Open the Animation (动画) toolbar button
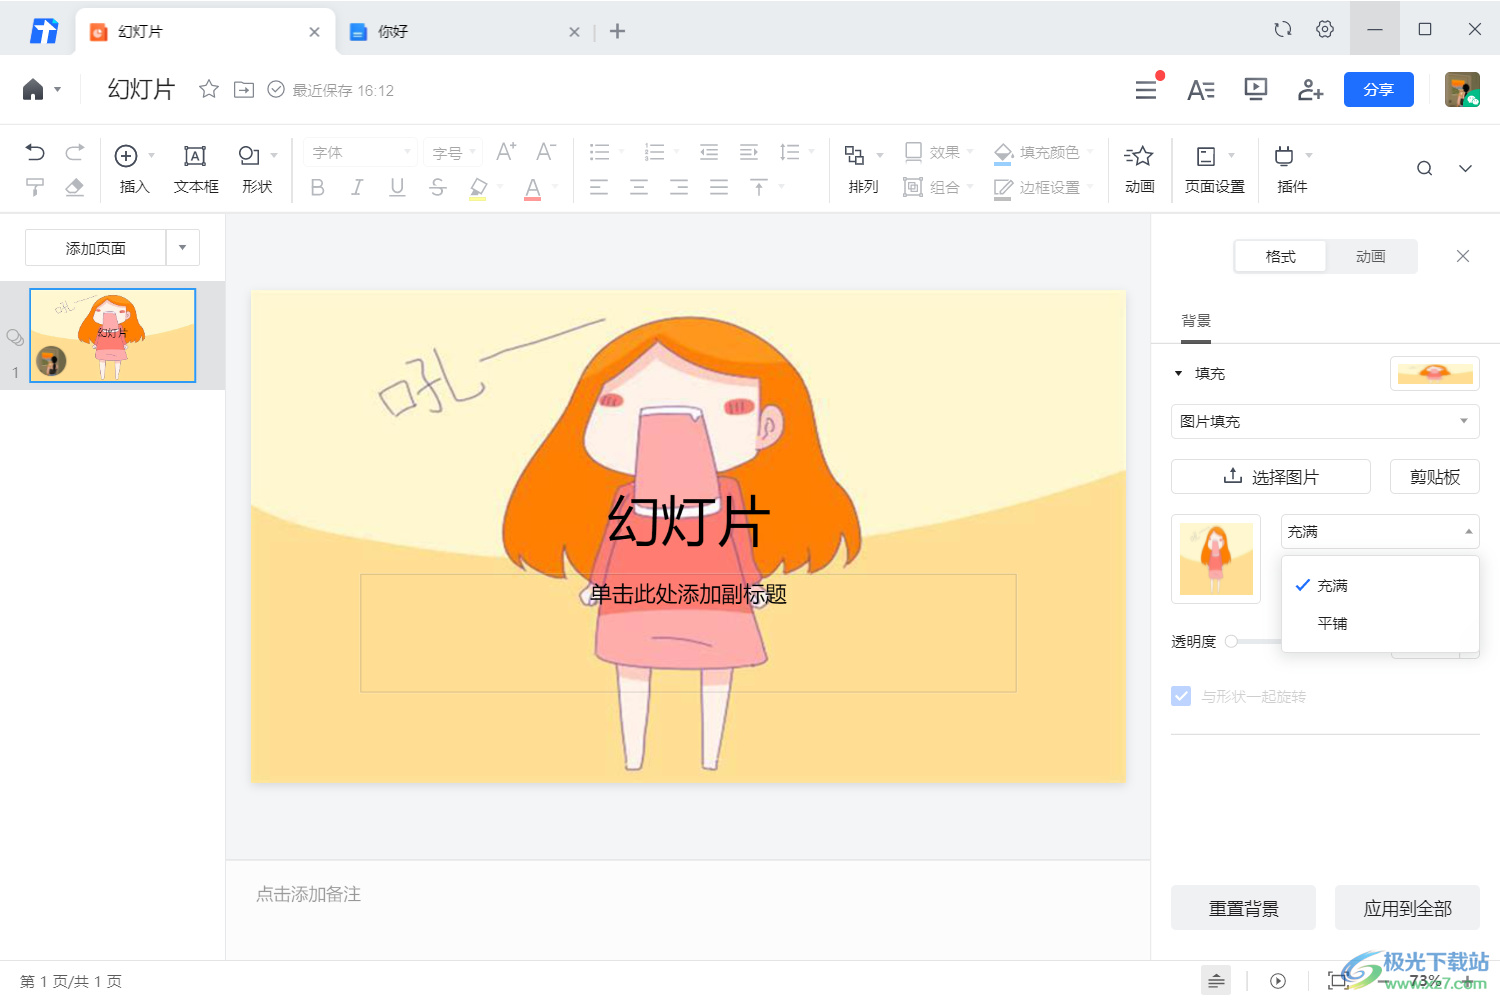The image size is (1500, 1000). (x=1139, y=169)
